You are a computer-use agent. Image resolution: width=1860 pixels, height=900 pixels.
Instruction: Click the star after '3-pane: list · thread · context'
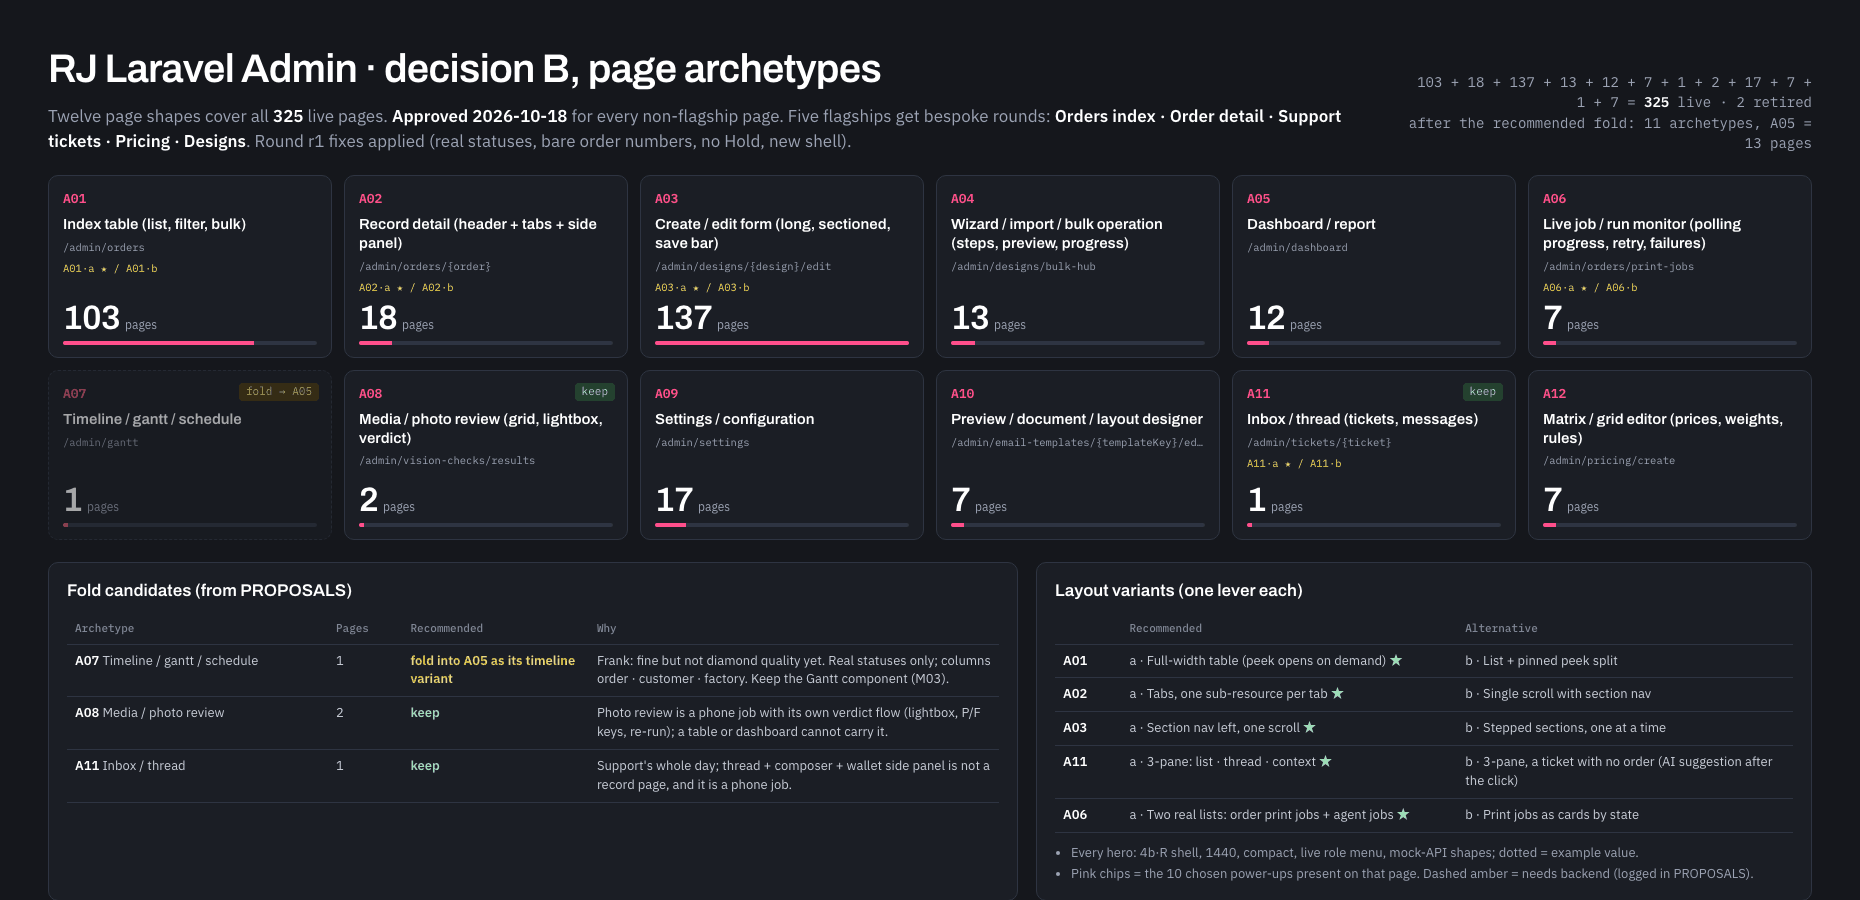tap(1326, 761)
